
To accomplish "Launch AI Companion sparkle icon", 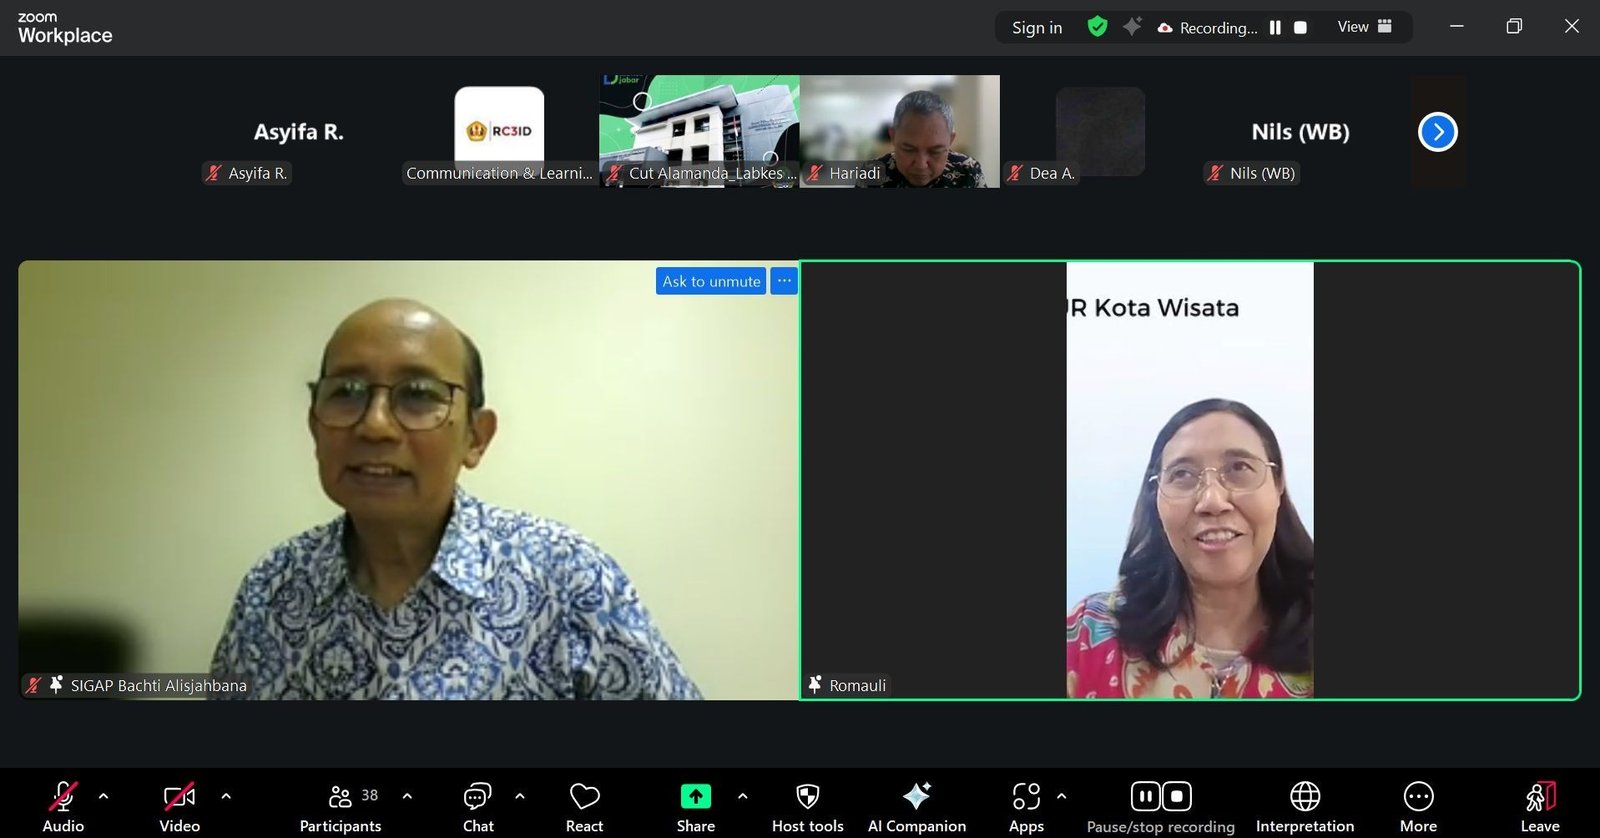I will point(916,796).
